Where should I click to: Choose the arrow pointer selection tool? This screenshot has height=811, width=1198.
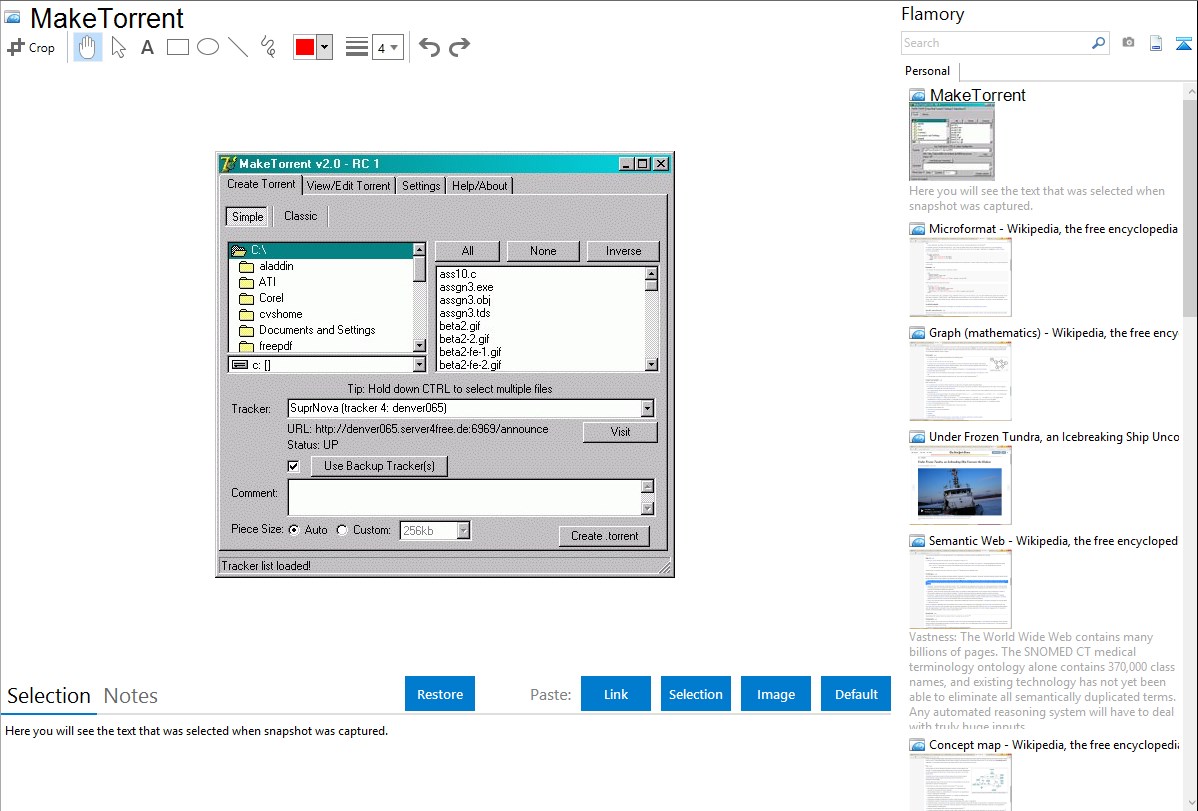pyautogui.click(x=118, y=47)
